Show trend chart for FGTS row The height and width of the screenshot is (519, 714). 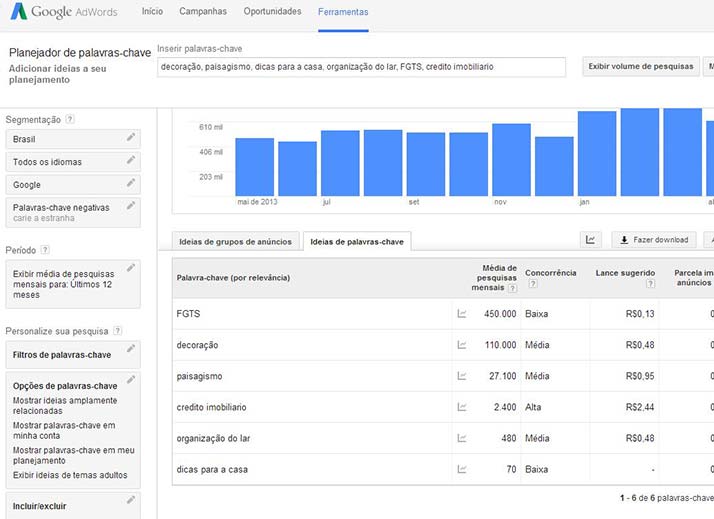coord(462,314)
